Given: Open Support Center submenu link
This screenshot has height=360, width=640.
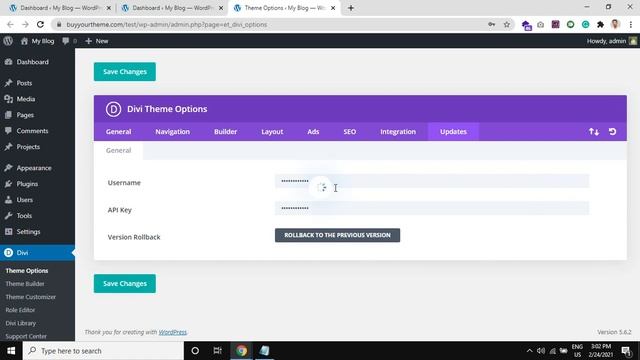Looking at the screenshot, I should click(x=26, y=336).
